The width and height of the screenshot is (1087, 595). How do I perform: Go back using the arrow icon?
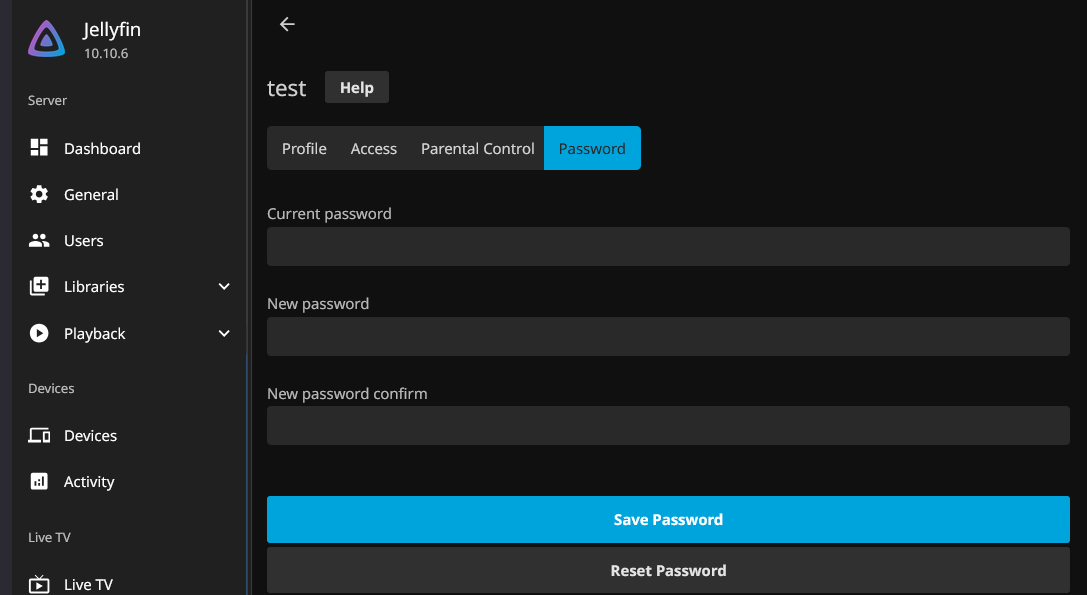click(287, 24)
